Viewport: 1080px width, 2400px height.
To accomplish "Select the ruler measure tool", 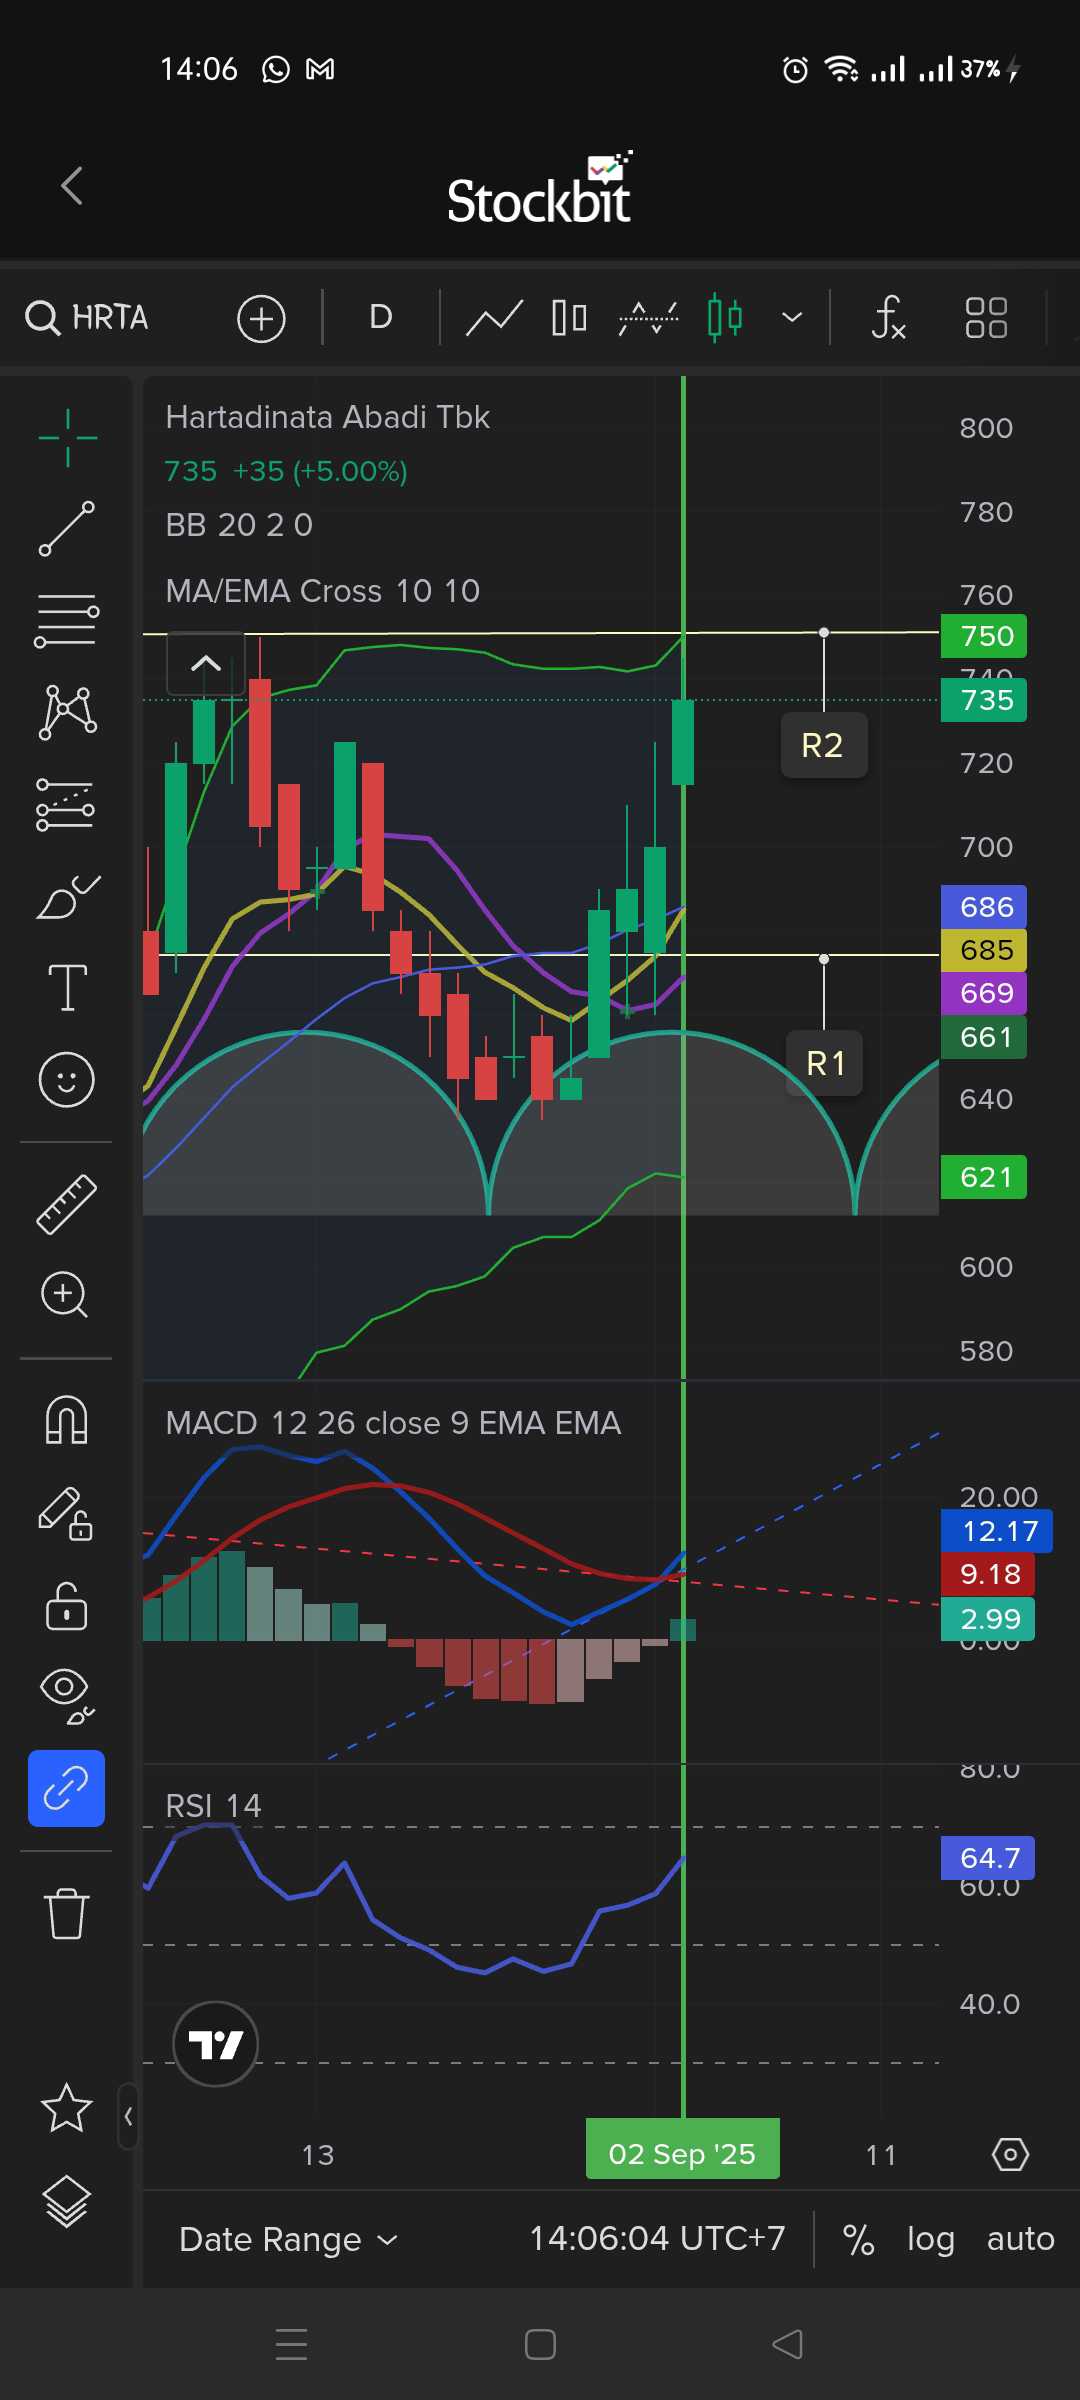I will (x=67, y=1204).
